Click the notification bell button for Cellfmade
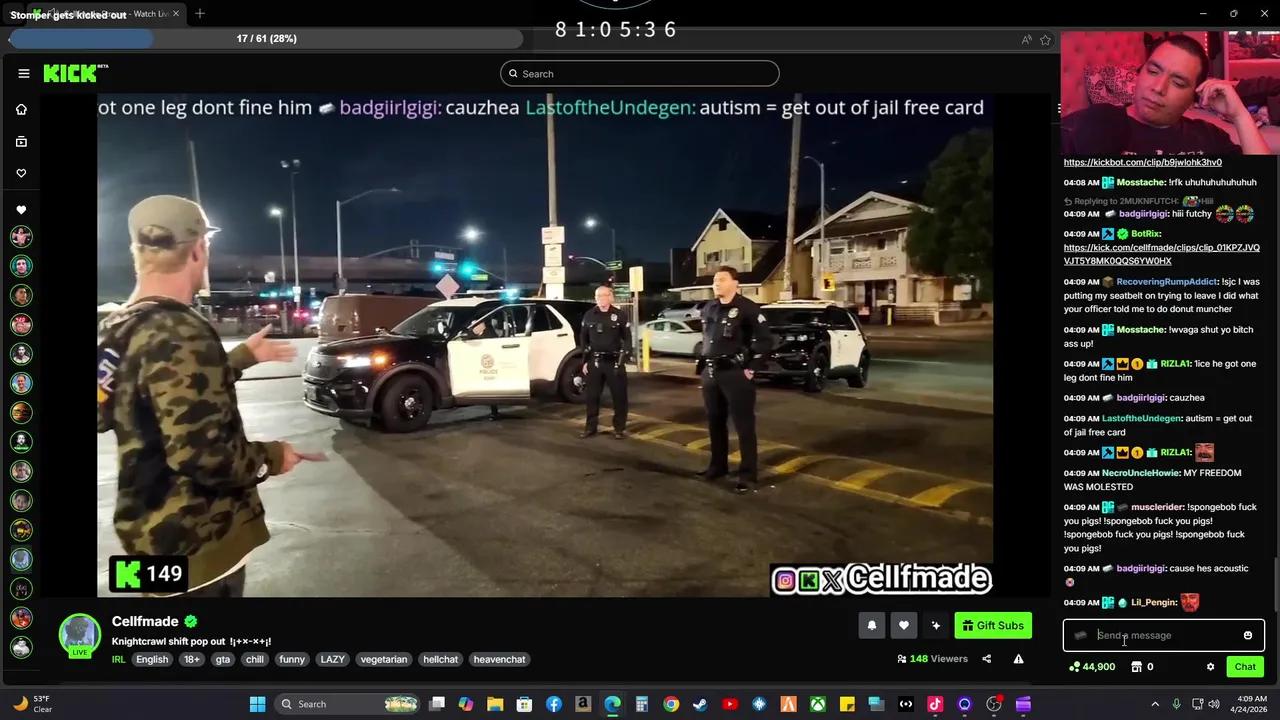Screen dimensions: 1280x720 pyautogui.click(x=871, y=625)
